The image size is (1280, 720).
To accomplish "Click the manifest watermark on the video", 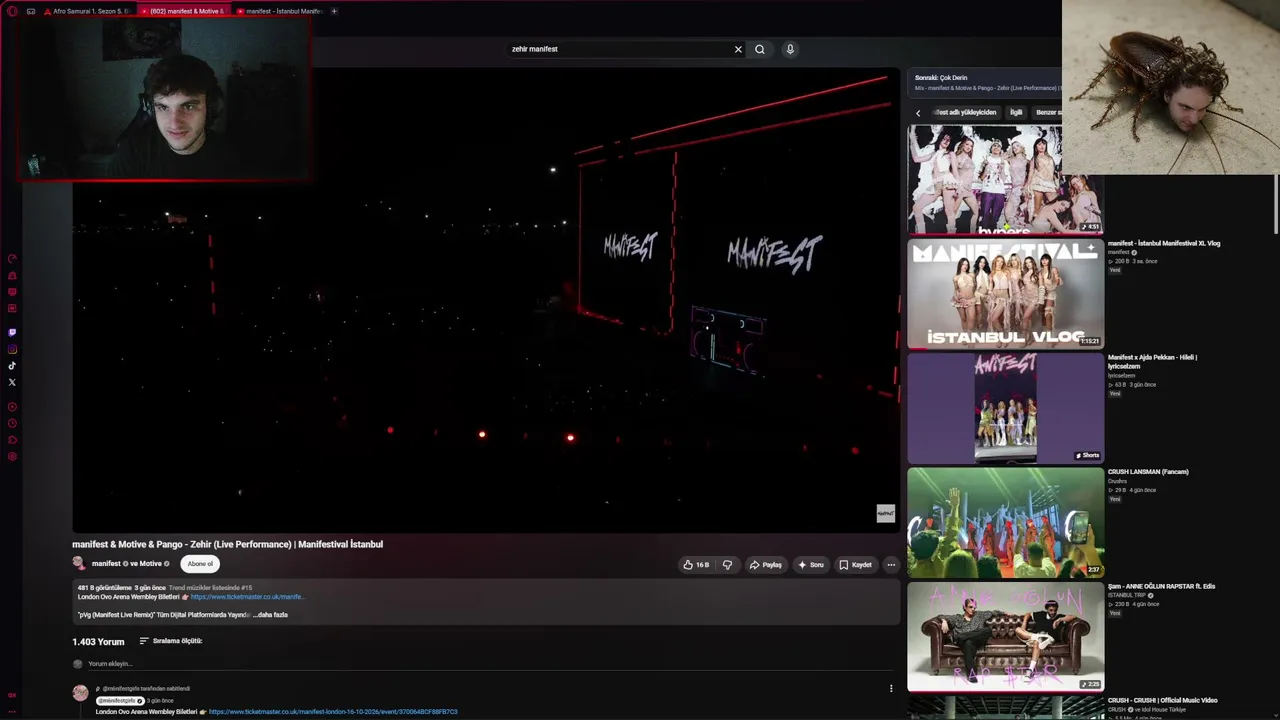I will click(886, 514).
